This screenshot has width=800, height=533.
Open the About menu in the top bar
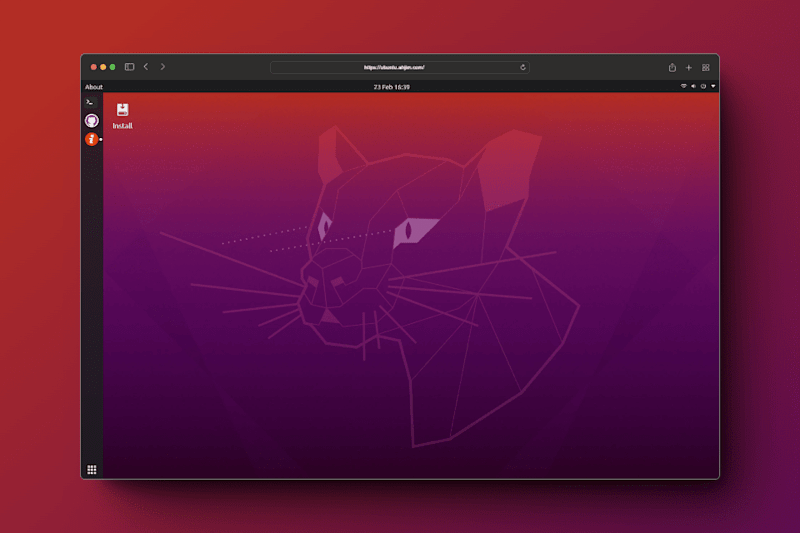[x=94, y=87]
